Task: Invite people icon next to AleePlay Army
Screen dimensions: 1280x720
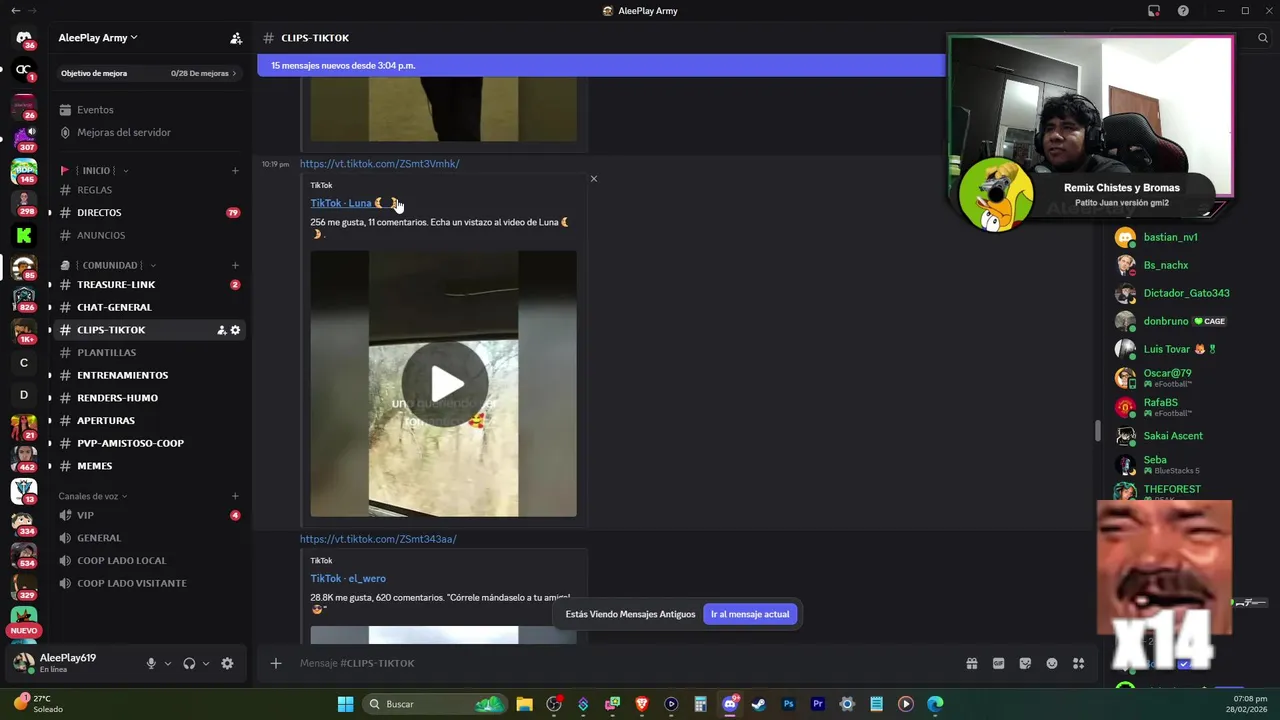Action: [x=236, y=38]
